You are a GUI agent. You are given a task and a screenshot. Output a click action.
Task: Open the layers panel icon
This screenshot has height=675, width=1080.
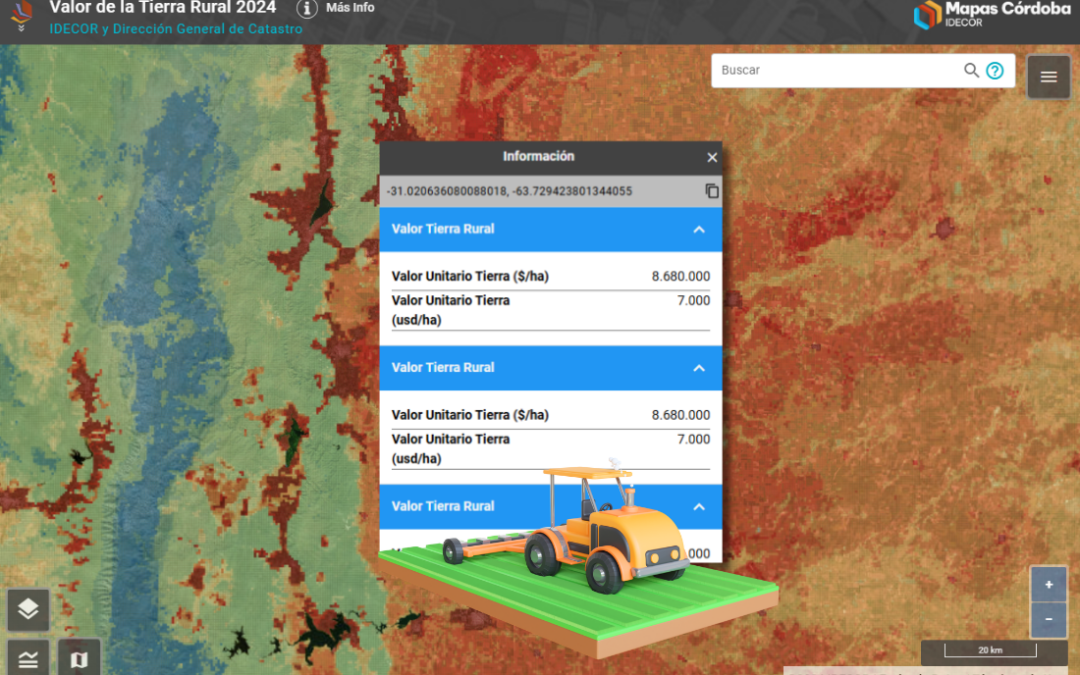pos(28,610)
